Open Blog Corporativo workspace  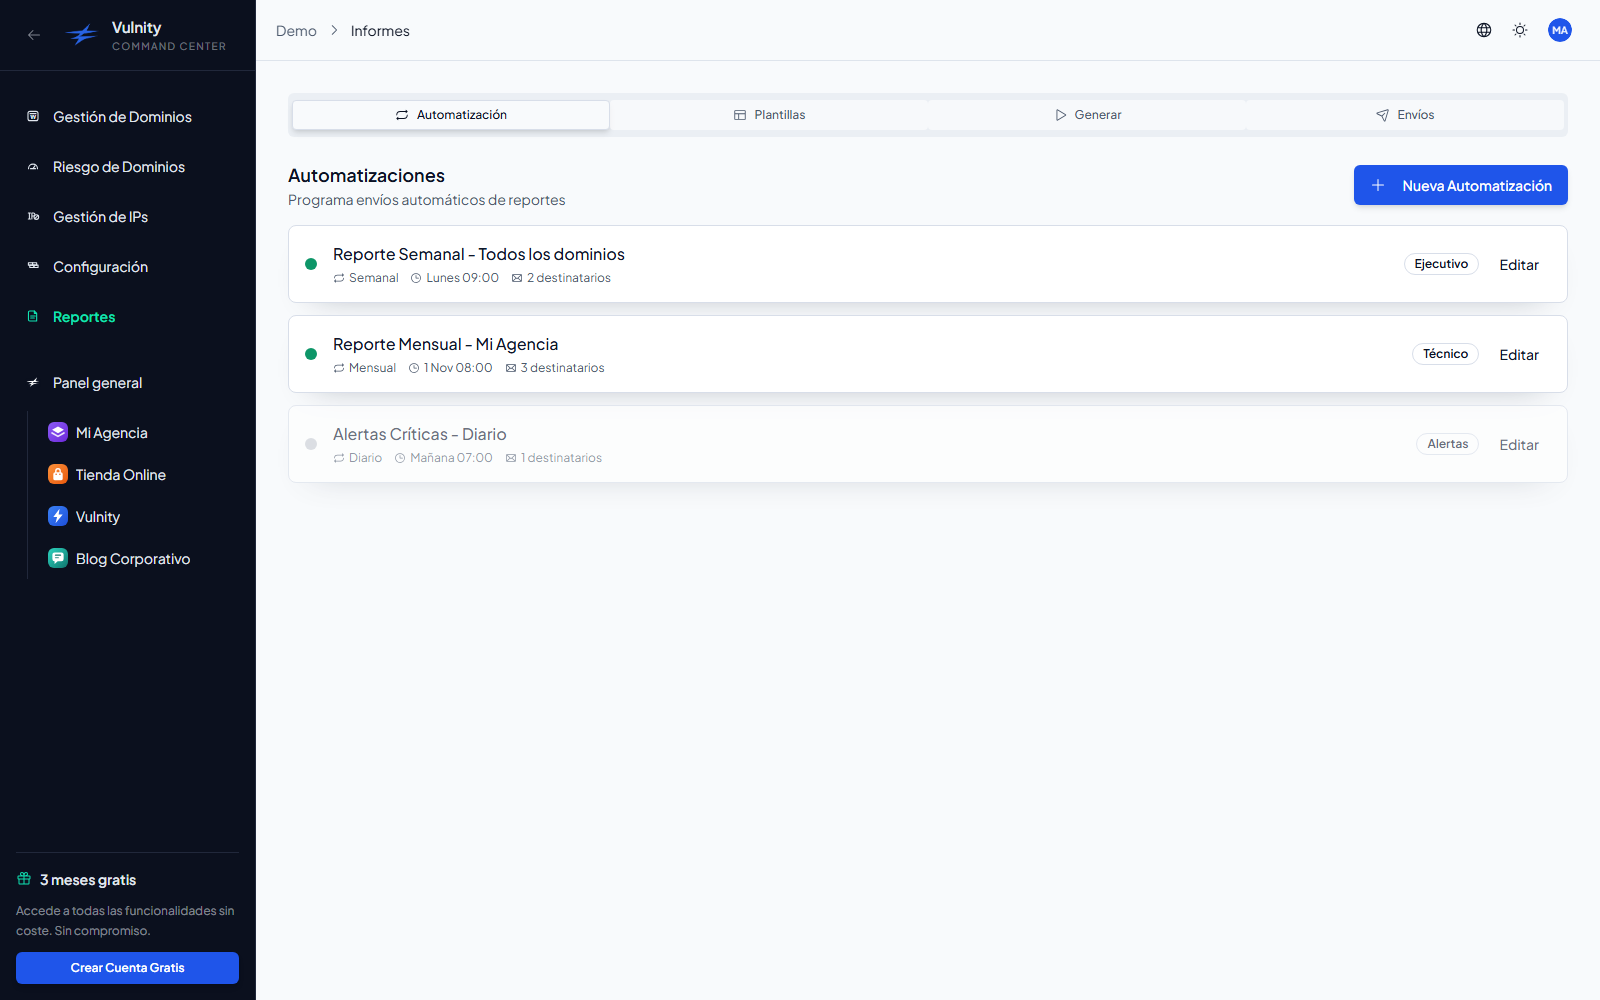(x=133, y=559)
